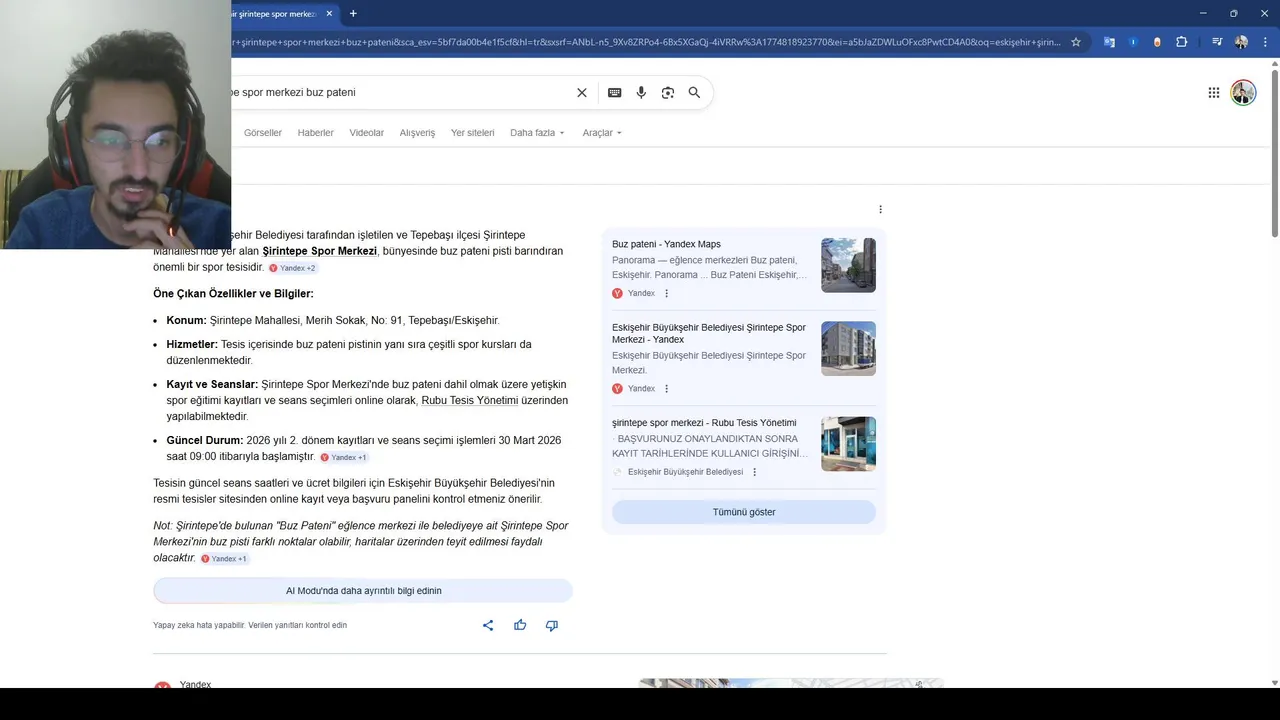The image size is (1280, 720).
Task: Open the Google Translate extension icon
Action: [x=1109, y=42]
